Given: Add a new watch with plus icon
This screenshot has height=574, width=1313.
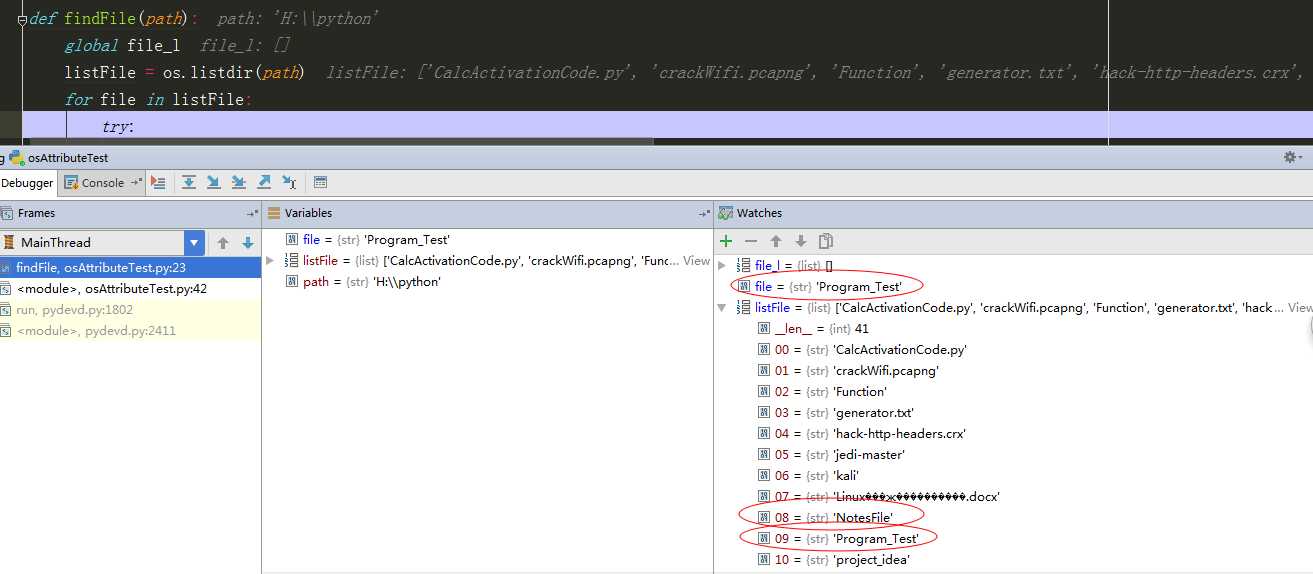Looking at the screenshot, I should (726, 241).
